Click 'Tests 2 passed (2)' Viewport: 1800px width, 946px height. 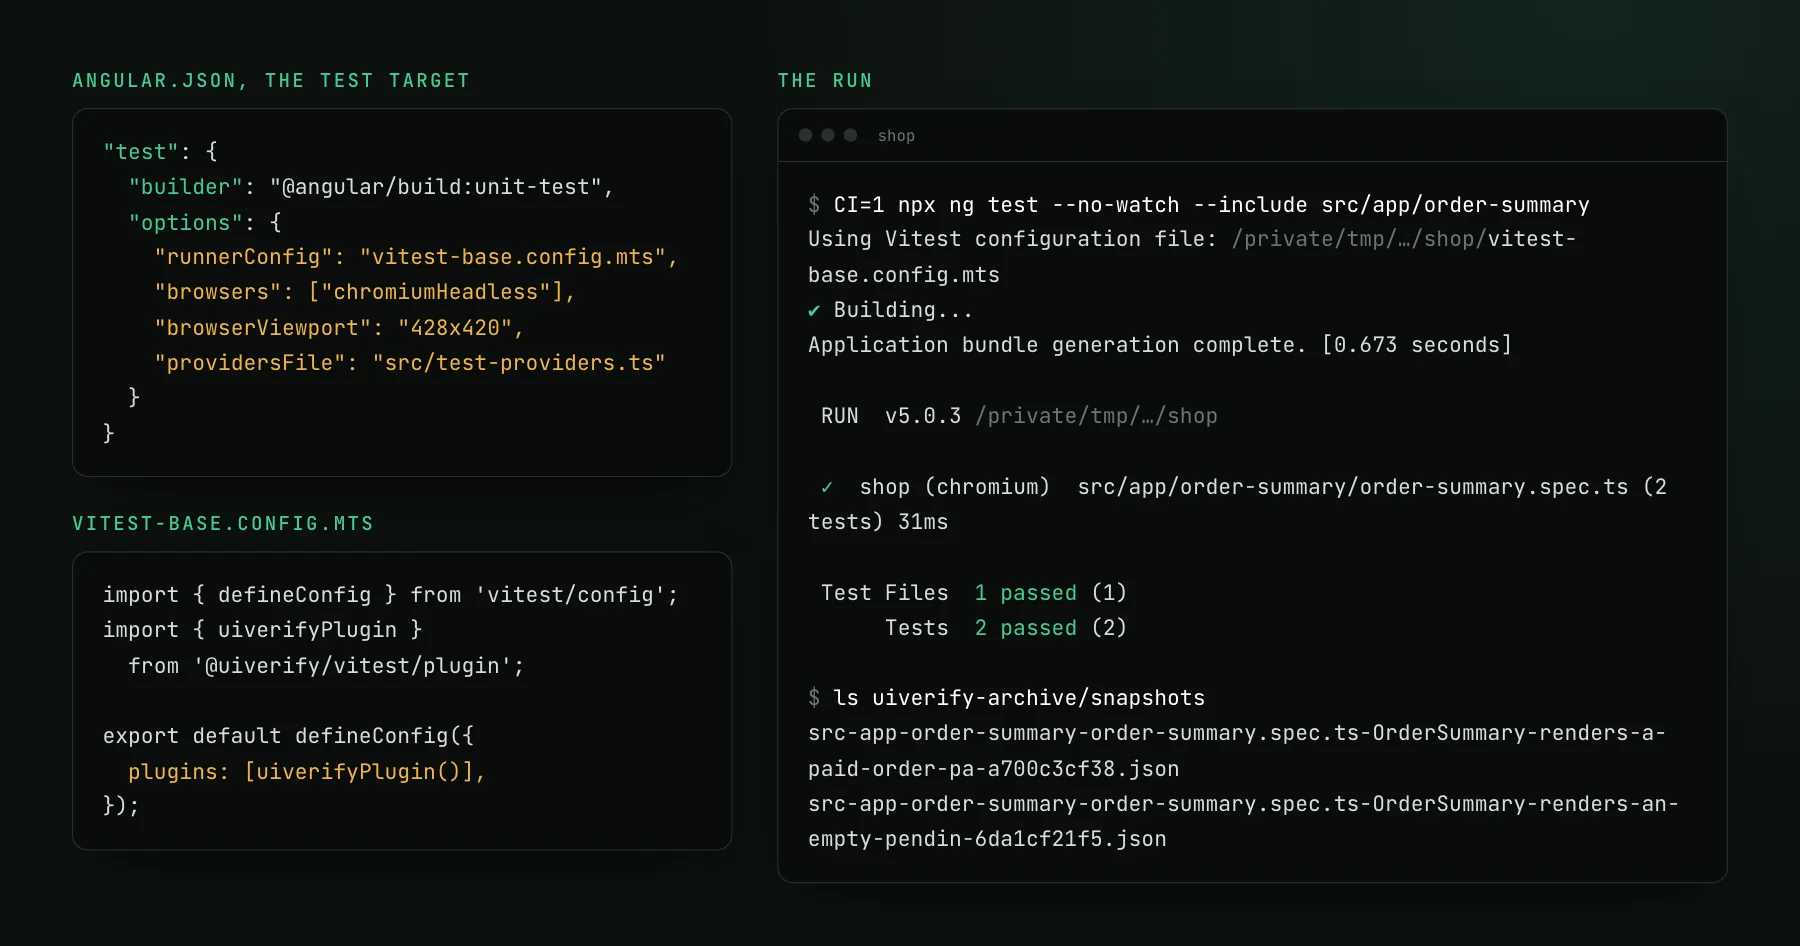(1006, 628)
